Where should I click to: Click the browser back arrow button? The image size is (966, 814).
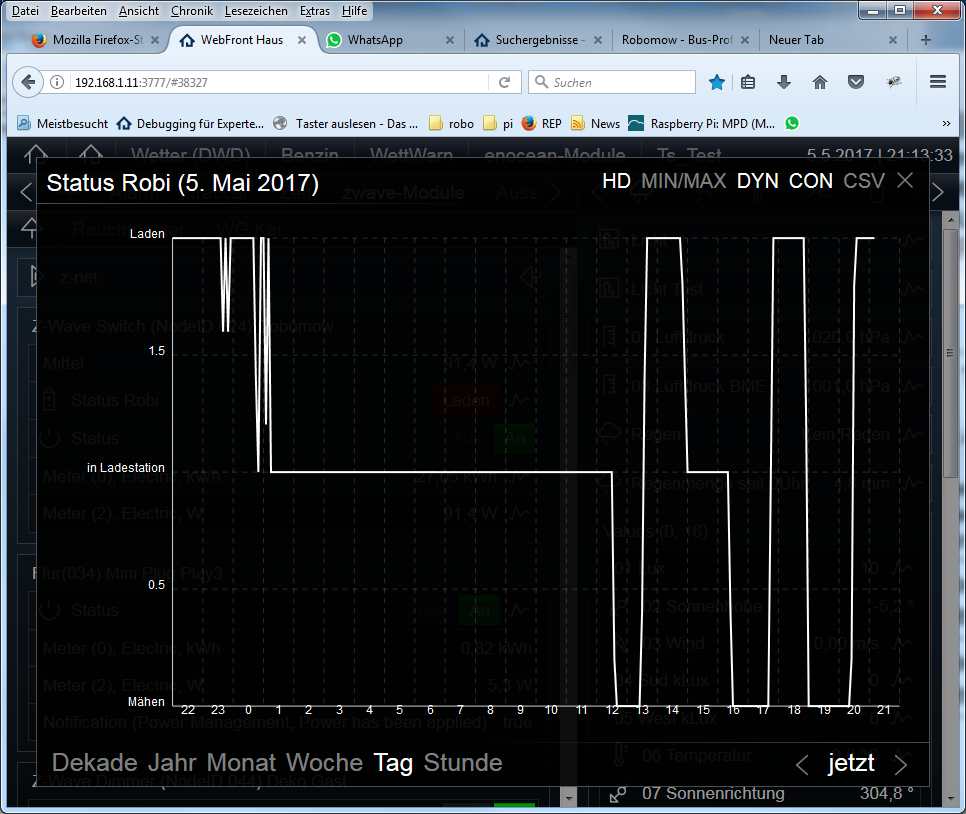[28, 83]
